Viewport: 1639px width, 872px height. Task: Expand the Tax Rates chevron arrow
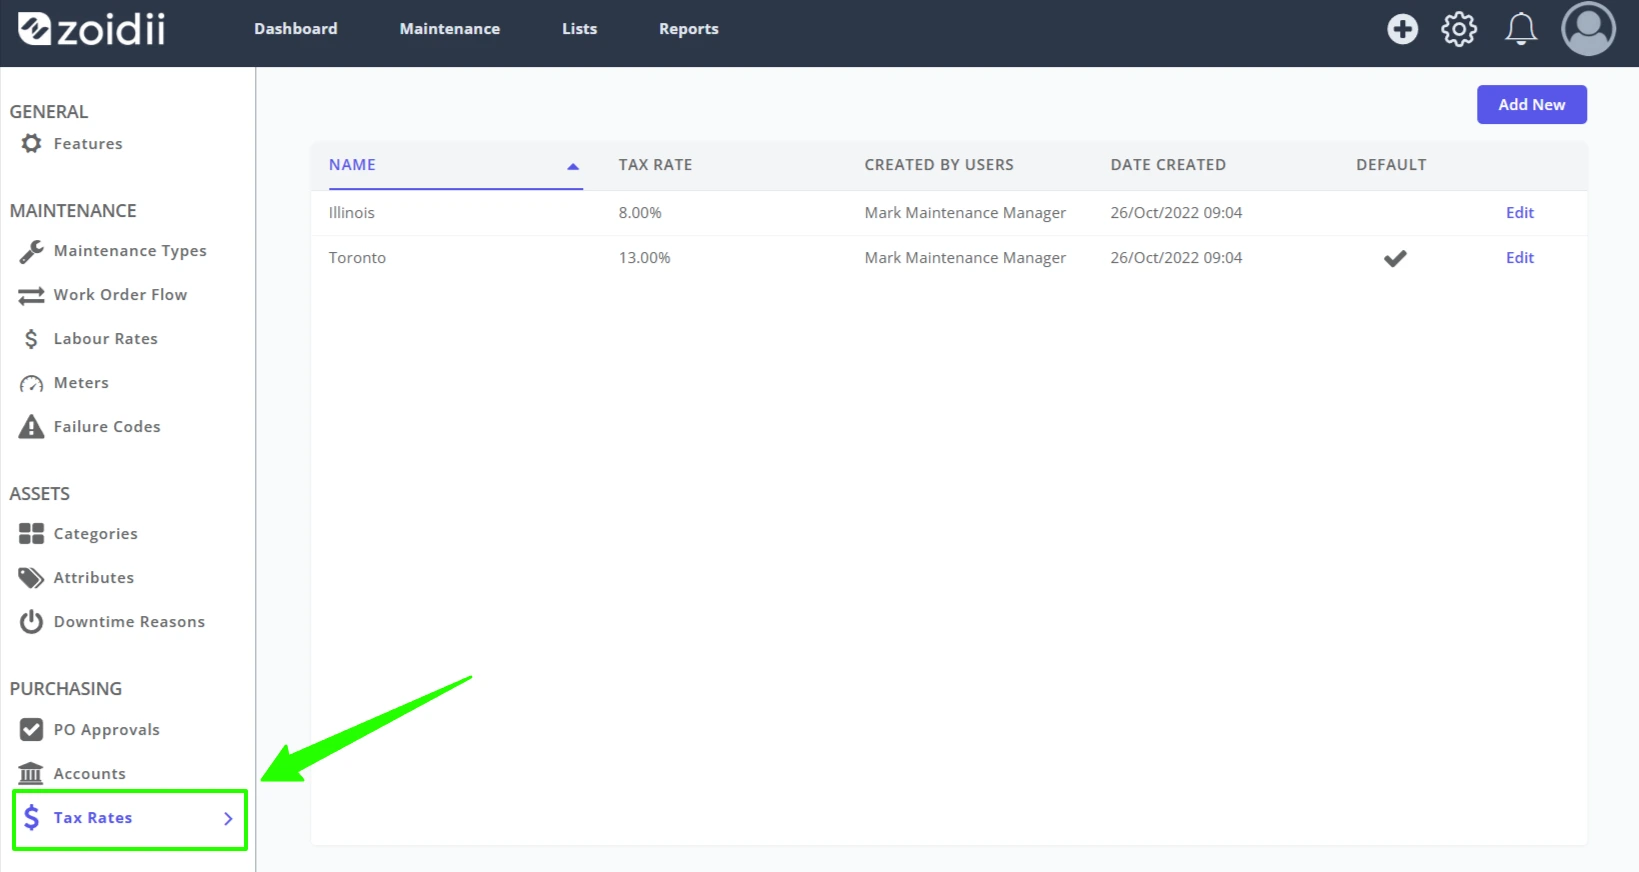click(x=228, y=818)
